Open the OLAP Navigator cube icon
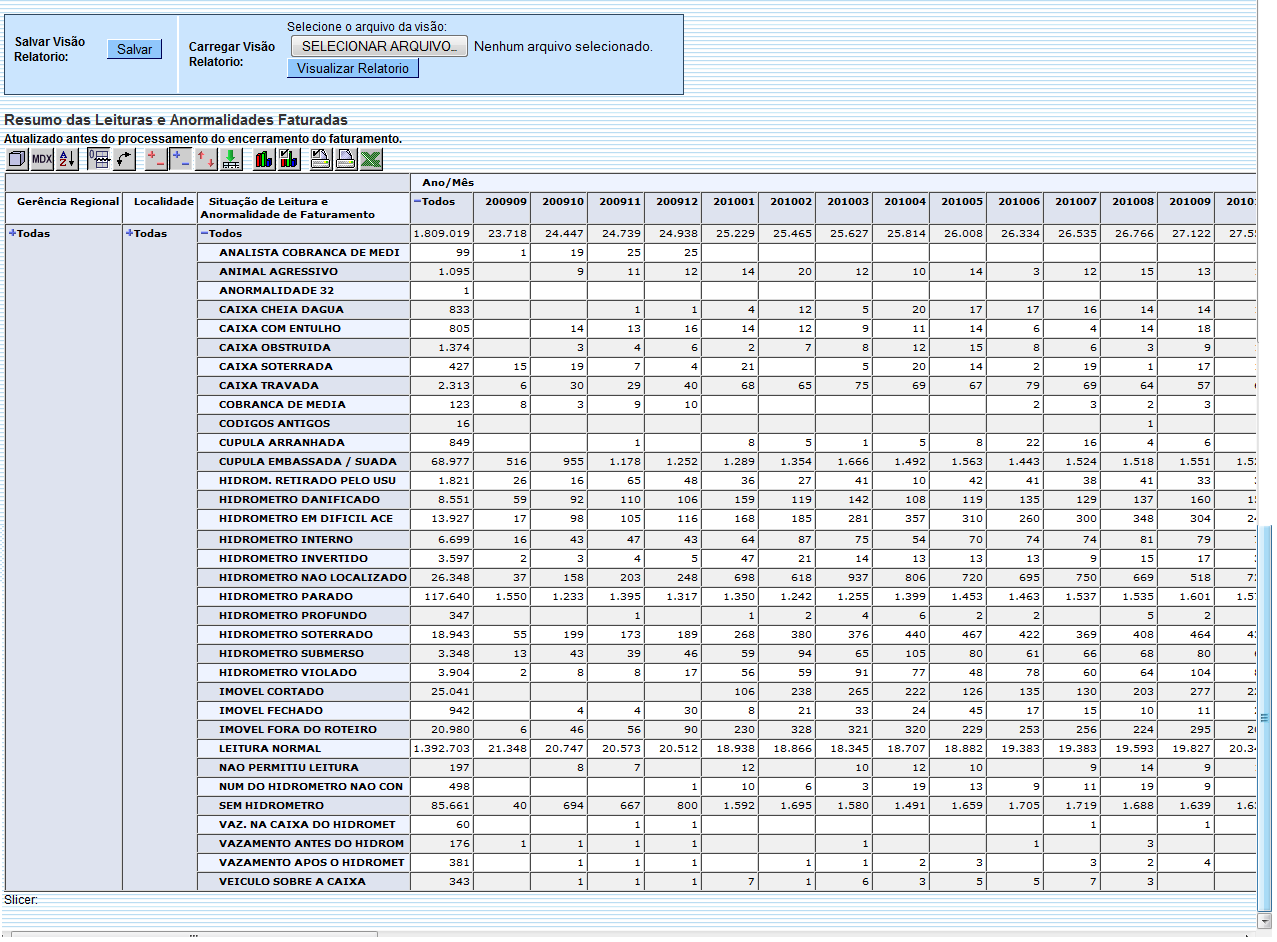 (x=17, y=159)
